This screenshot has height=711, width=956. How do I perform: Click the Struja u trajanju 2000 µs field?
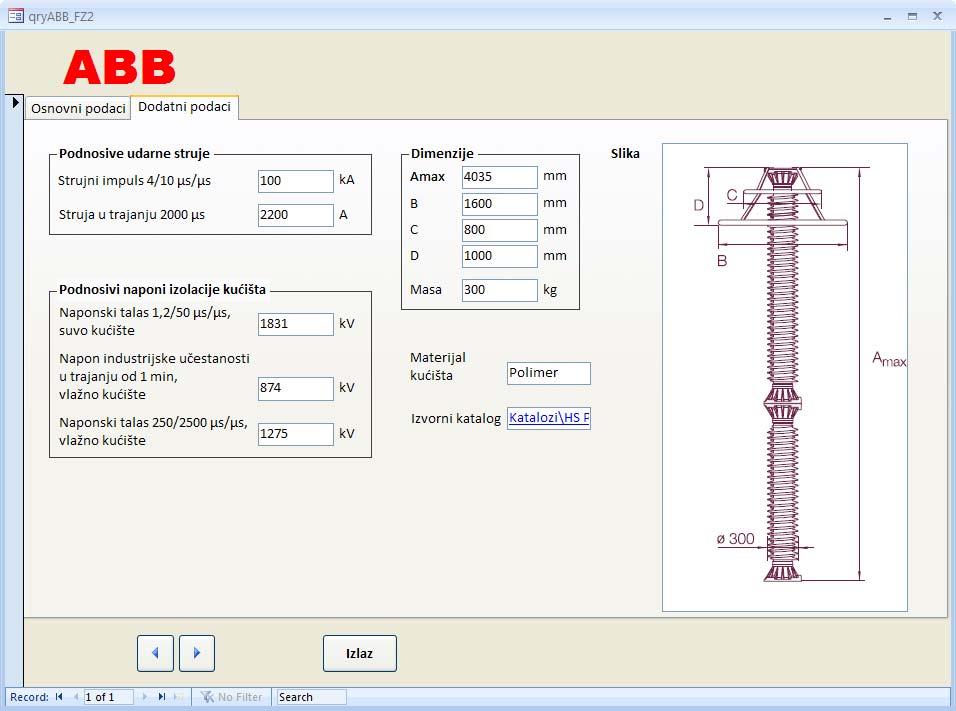[296, 215]
